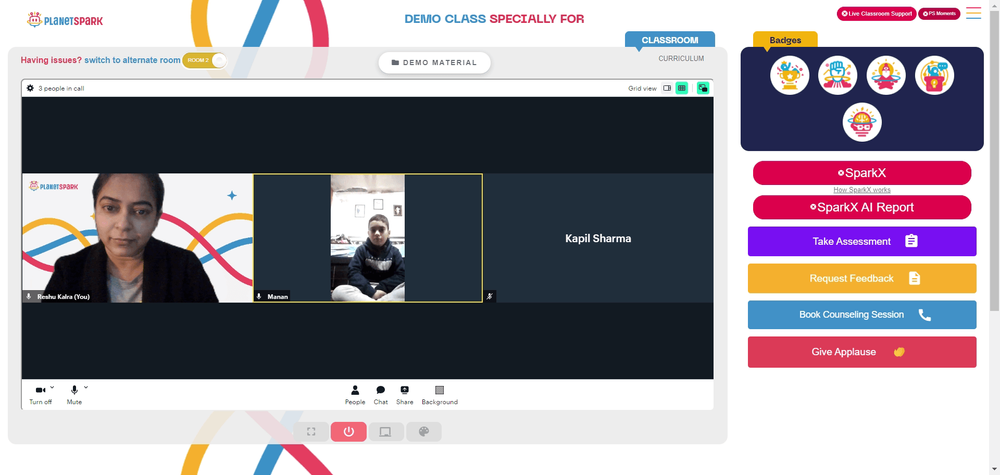This screenshot has width=1000, height=475.
Task: Open the Badges tab
Action: (x=785, y=40)
